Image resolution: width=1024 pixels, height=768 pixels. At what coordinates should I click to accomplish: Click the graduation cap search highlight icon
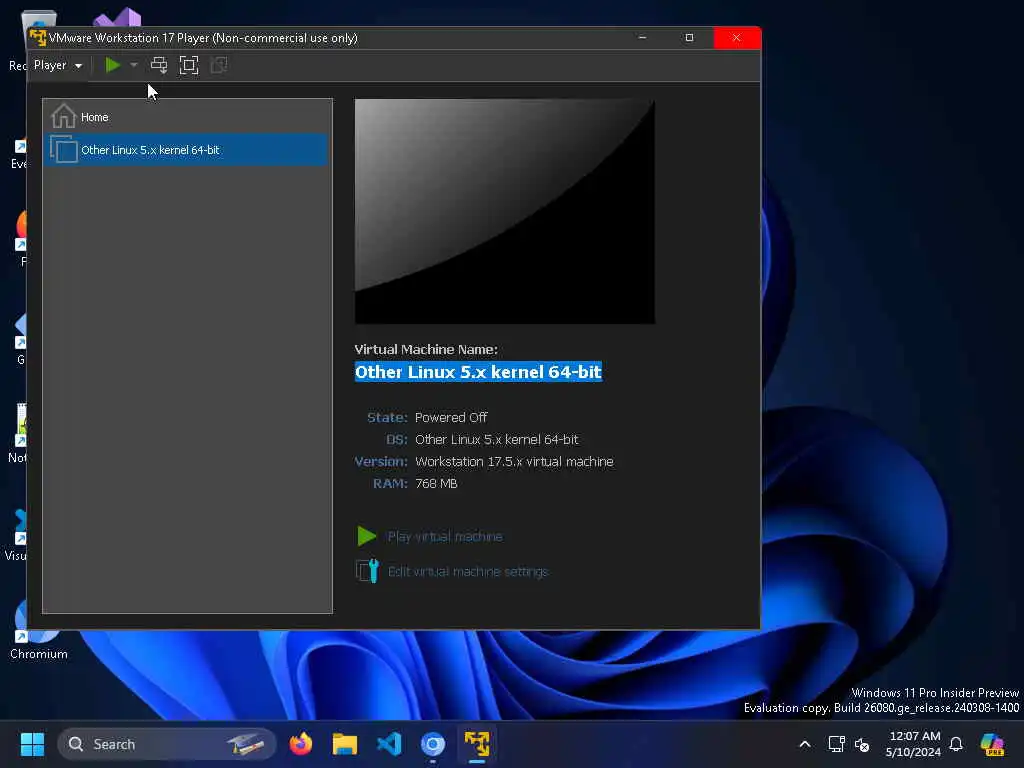click(246, 744)
